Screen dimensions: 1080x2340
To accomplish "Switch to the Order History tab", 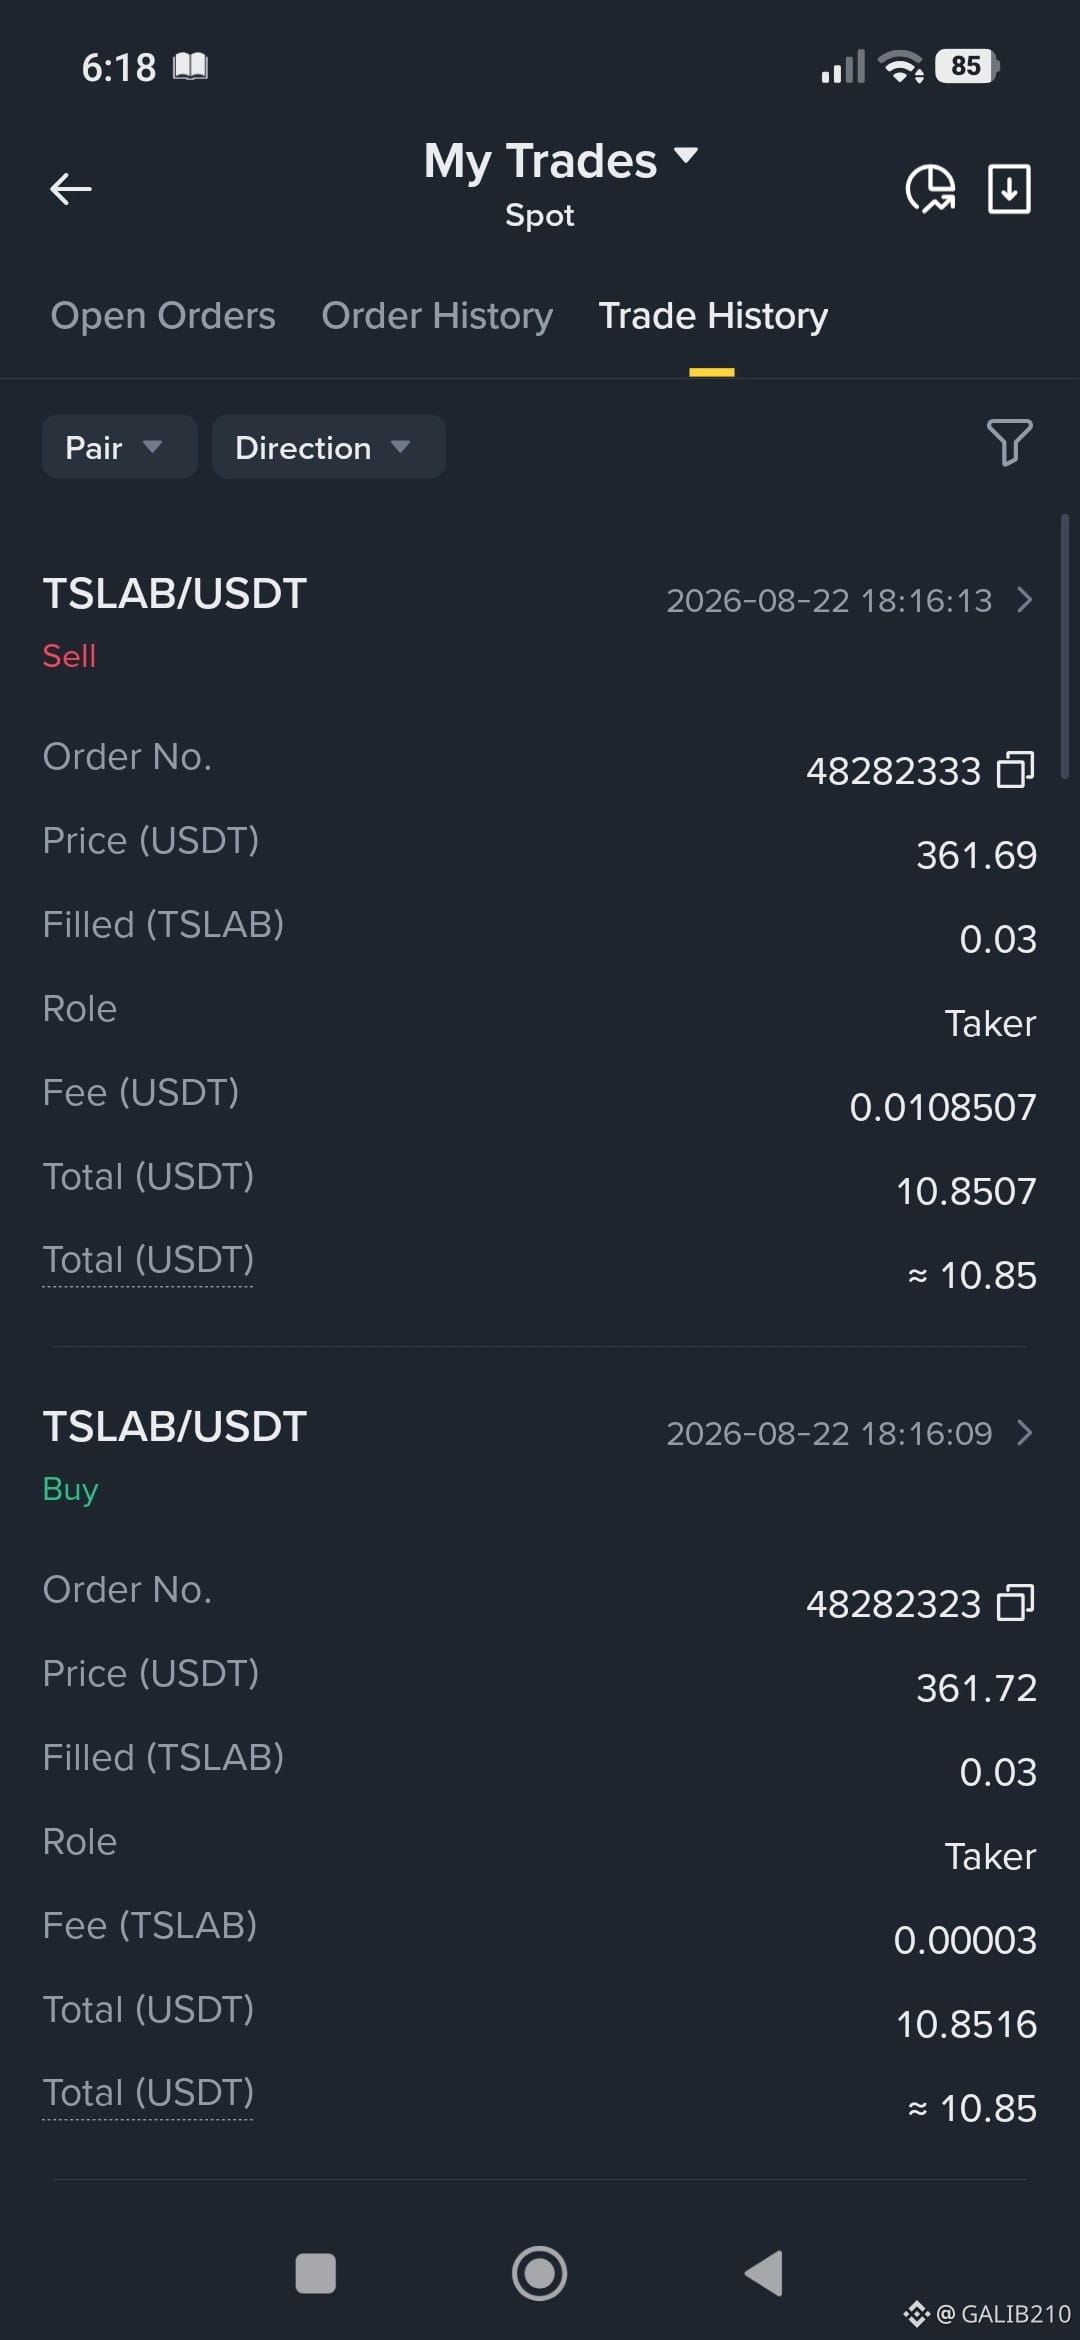I will tap(437, 316).
